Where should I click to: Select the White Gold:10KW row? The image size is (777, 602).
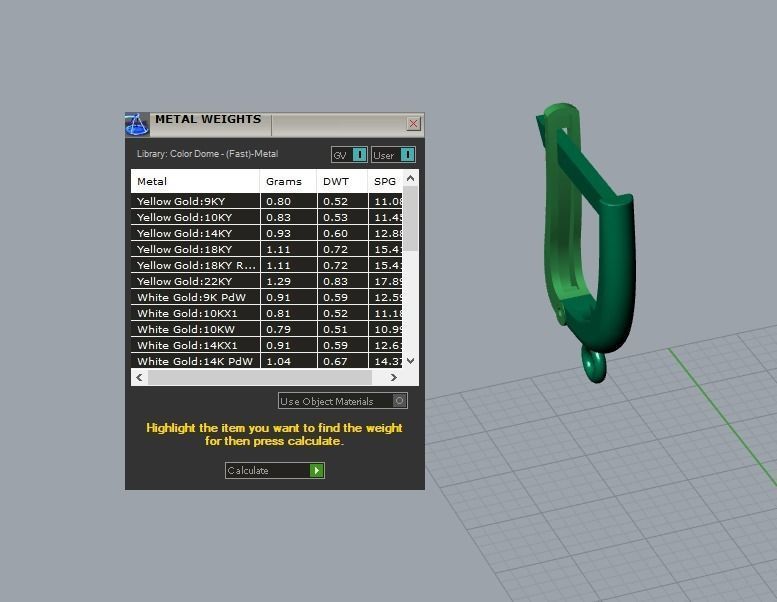click(267, 329)
